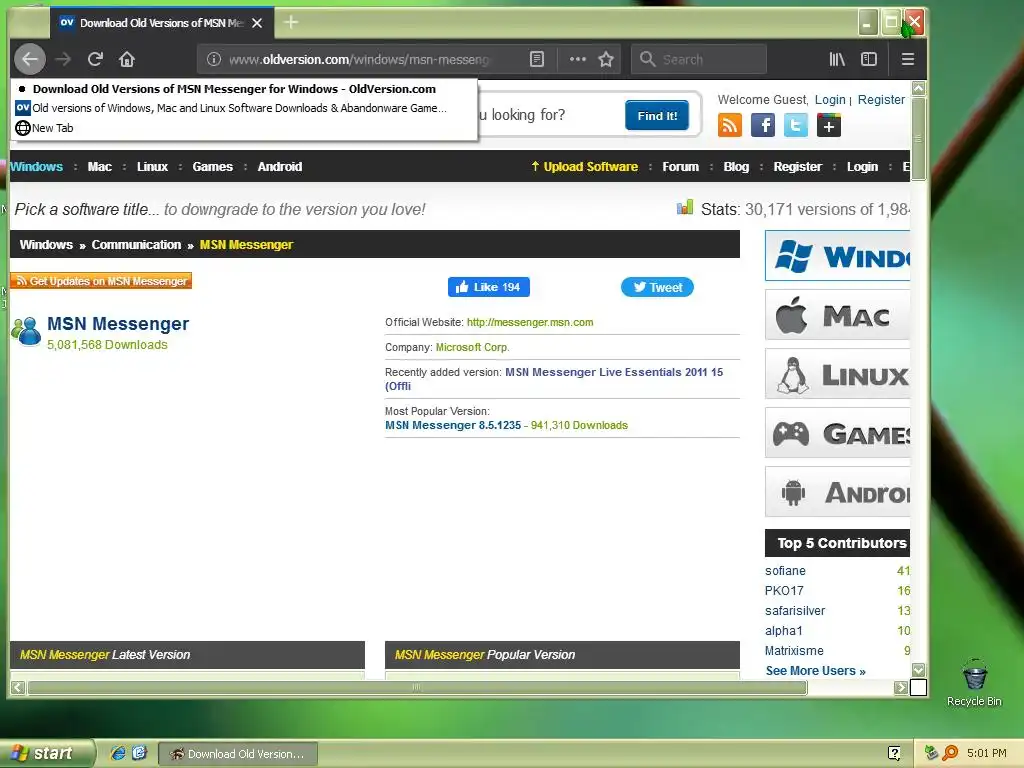Click See More Users link
Viewport: 1024px width, 768px height.
tap(815, 671)
